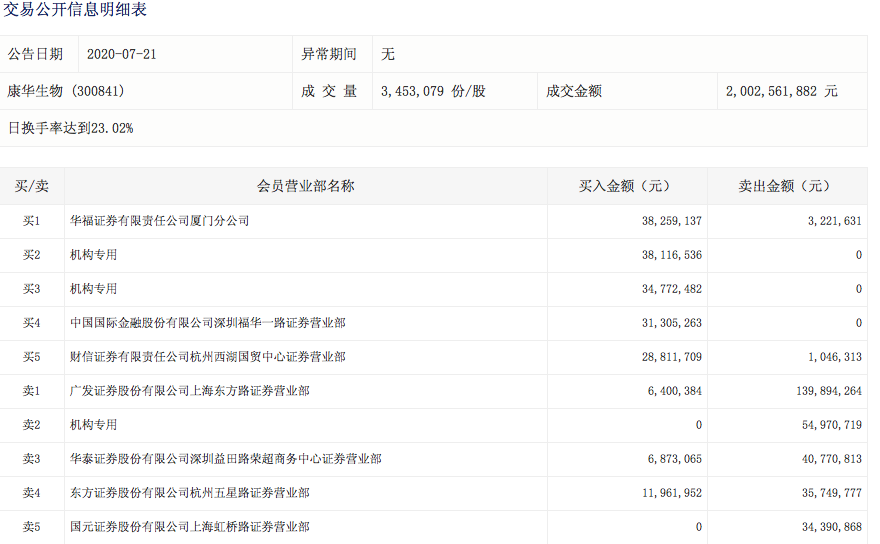Viewport: 880px width, 544px height.
Task: Select 东方证券杭州五星路证券营业部 entry
Action: 189,493
